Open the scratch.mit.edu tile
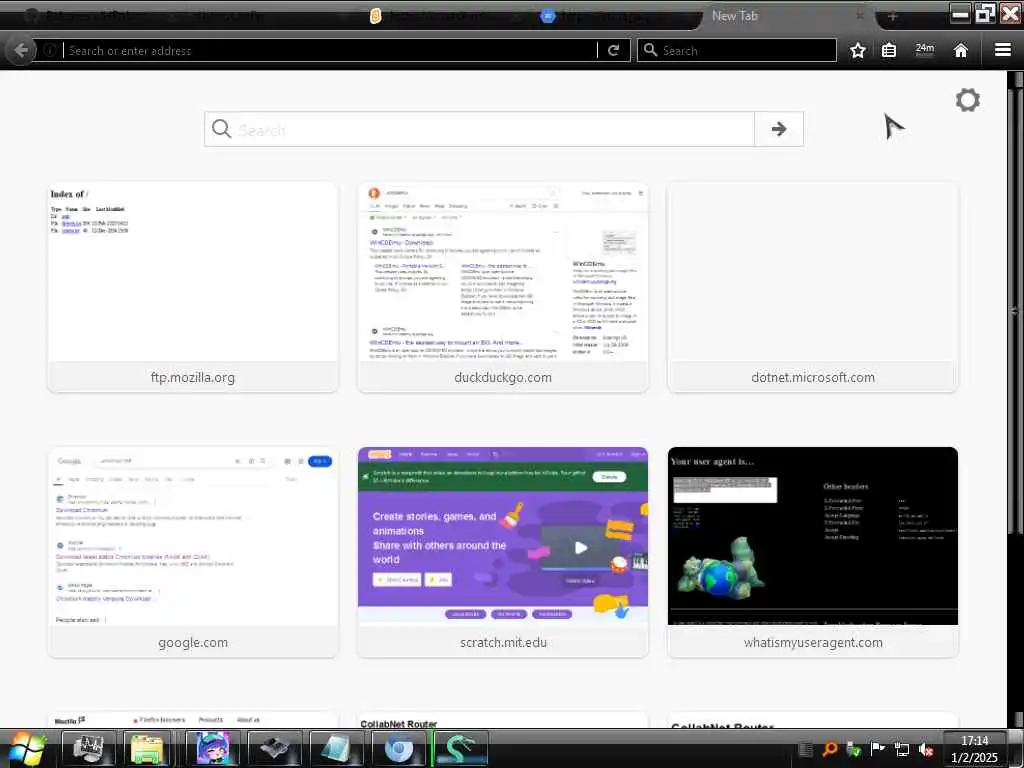 point(503,552)
